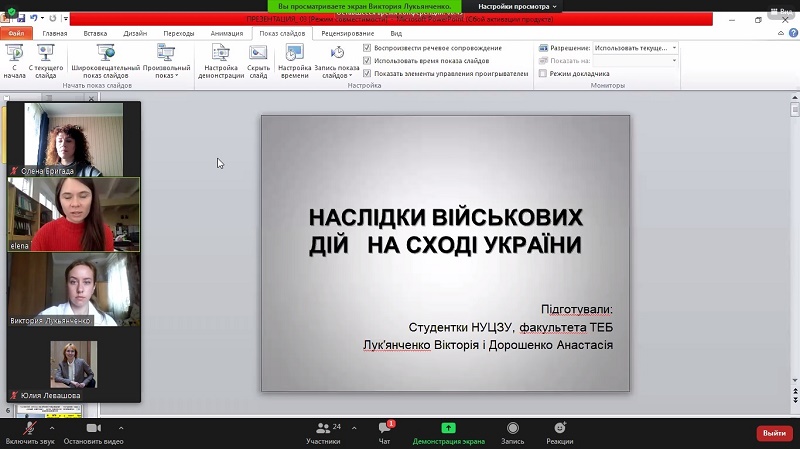Switch to 'Анимация' ribbon tab
The image size is (800, 449).
226,33
